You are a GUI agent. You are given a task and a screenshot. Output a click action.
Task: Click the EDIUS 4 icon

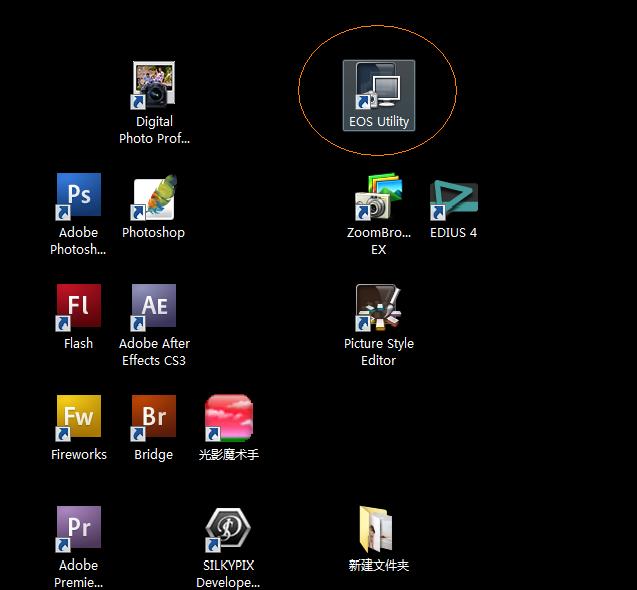click(453, 200)
